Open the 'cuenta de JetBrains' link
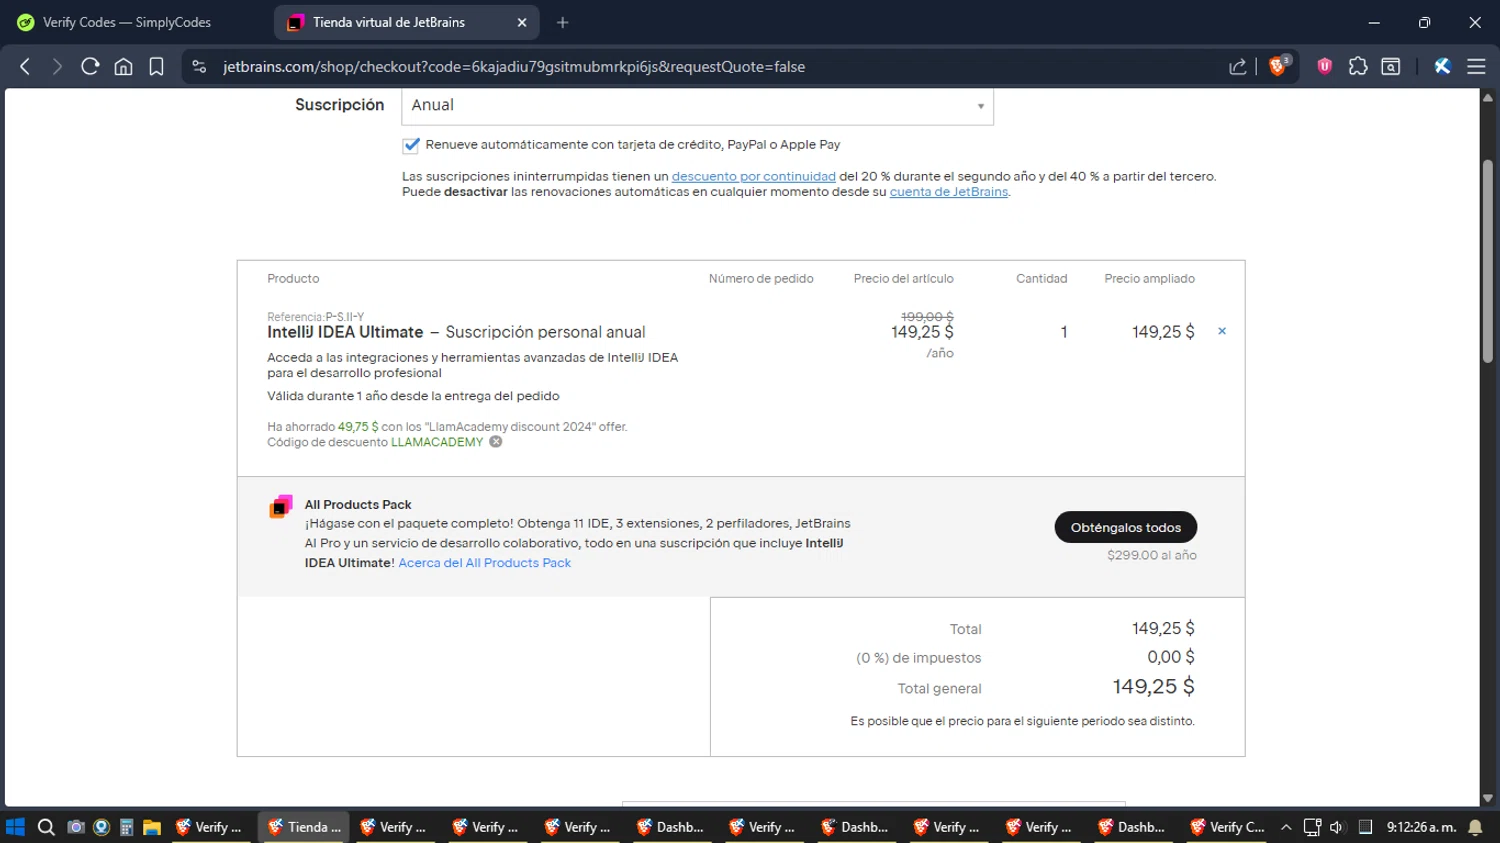Image resolution: width=1500 pixels, height=843 pixels. tap(949, 192)
